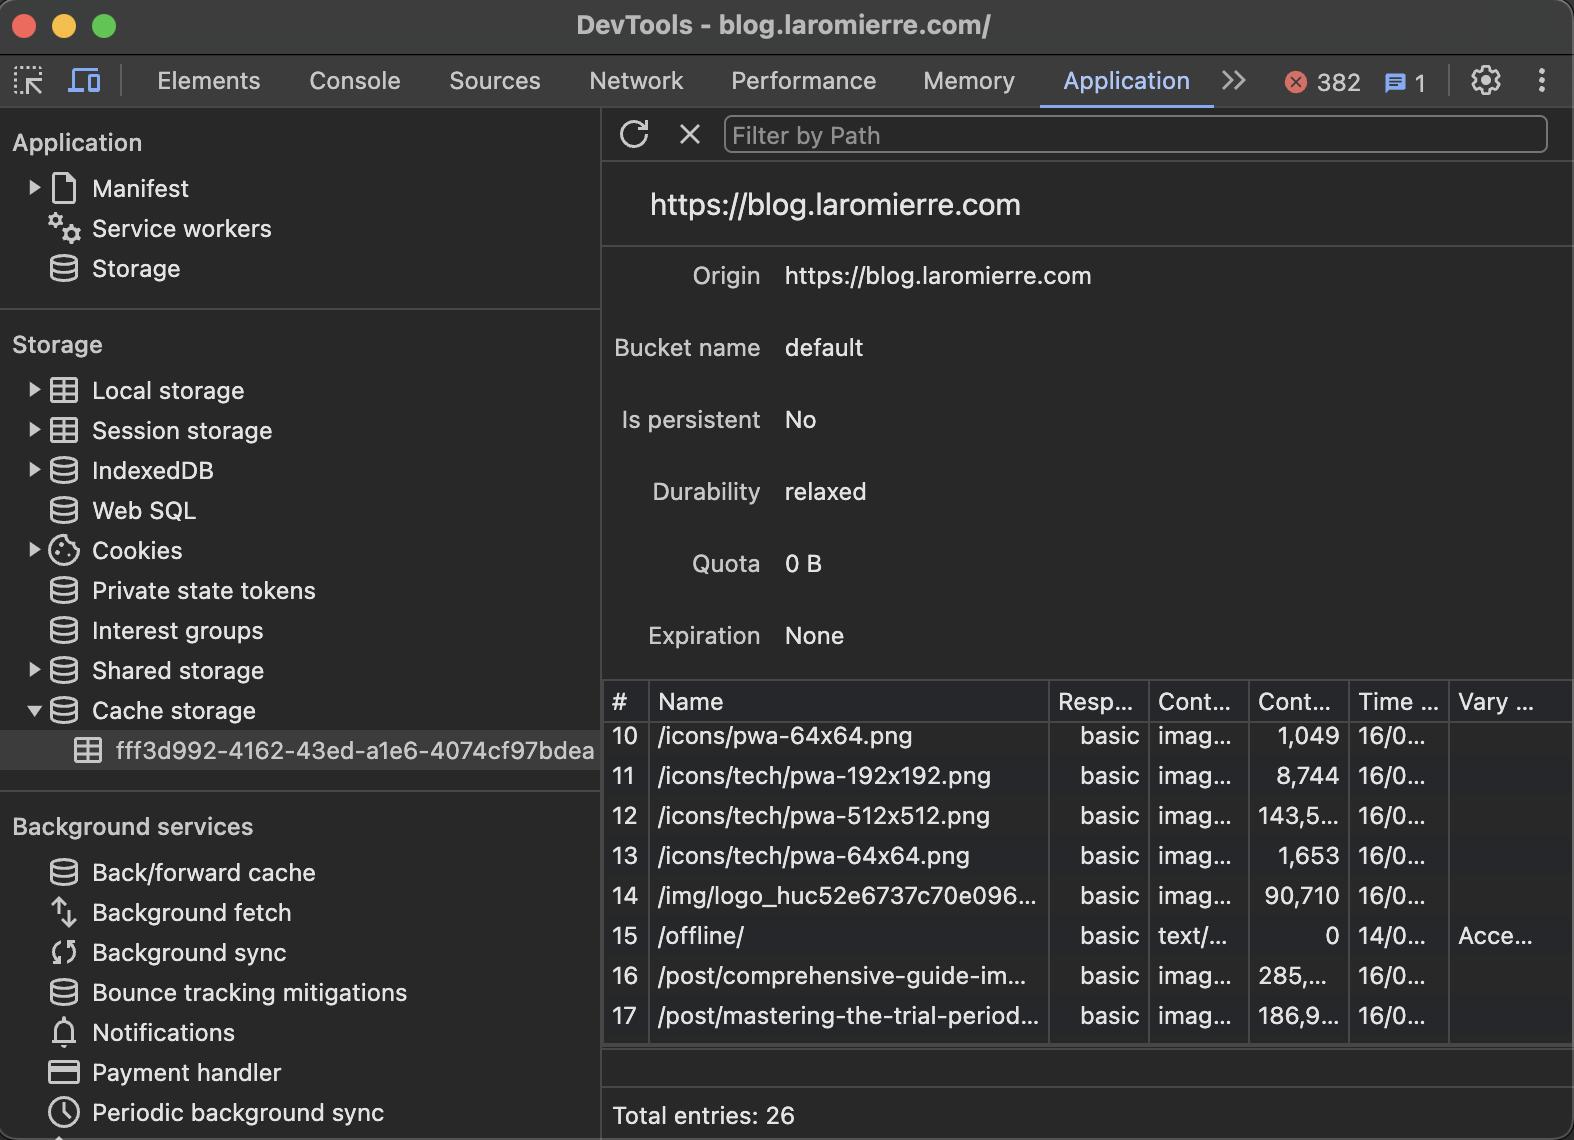Select Storage database icon under Application

[64, 268]
